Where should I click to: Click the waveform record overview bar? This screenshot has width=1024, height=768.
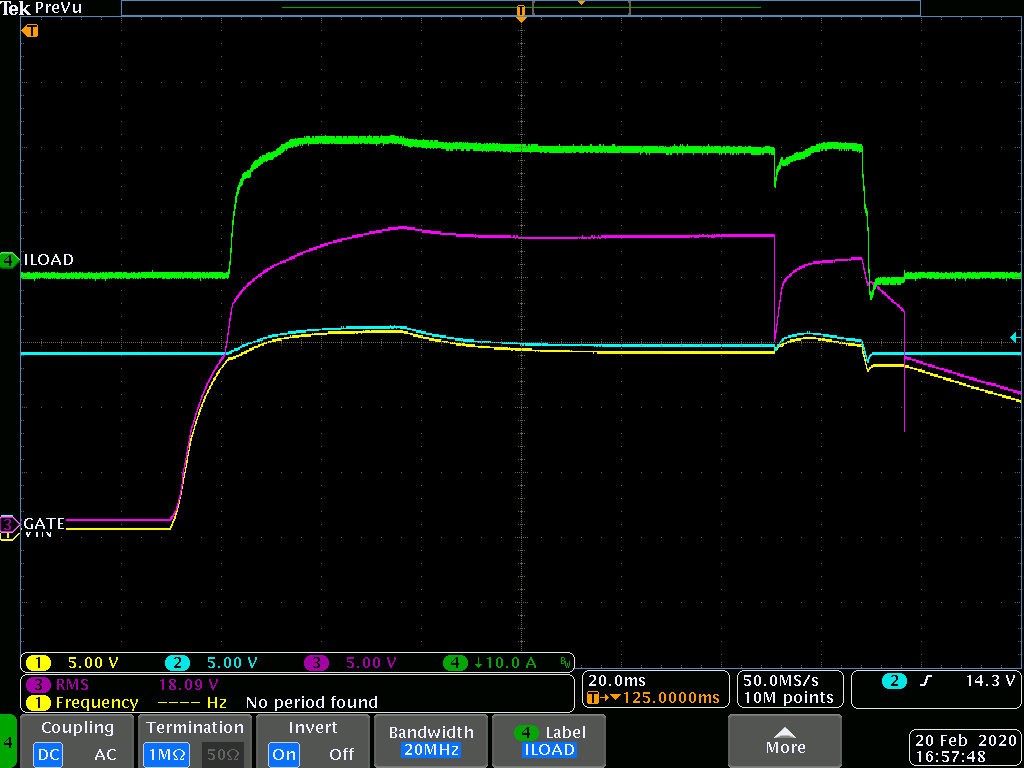point(520,8)
